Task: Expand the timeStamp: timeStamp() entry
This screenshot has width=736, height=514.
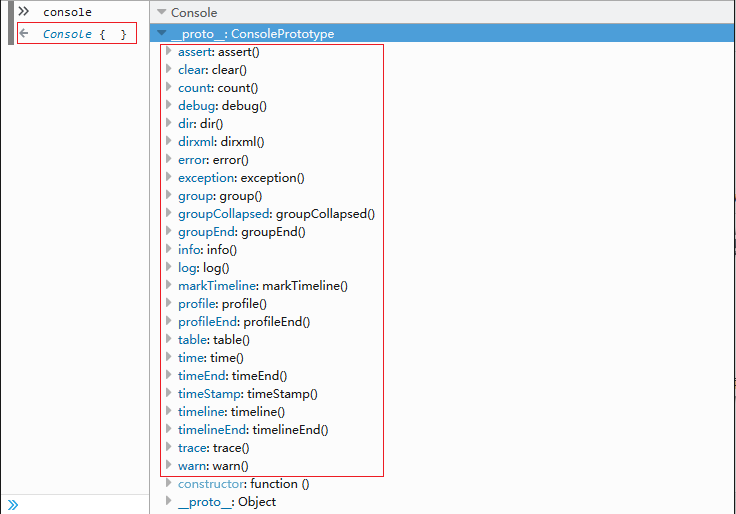Action: tap(169, 393)
